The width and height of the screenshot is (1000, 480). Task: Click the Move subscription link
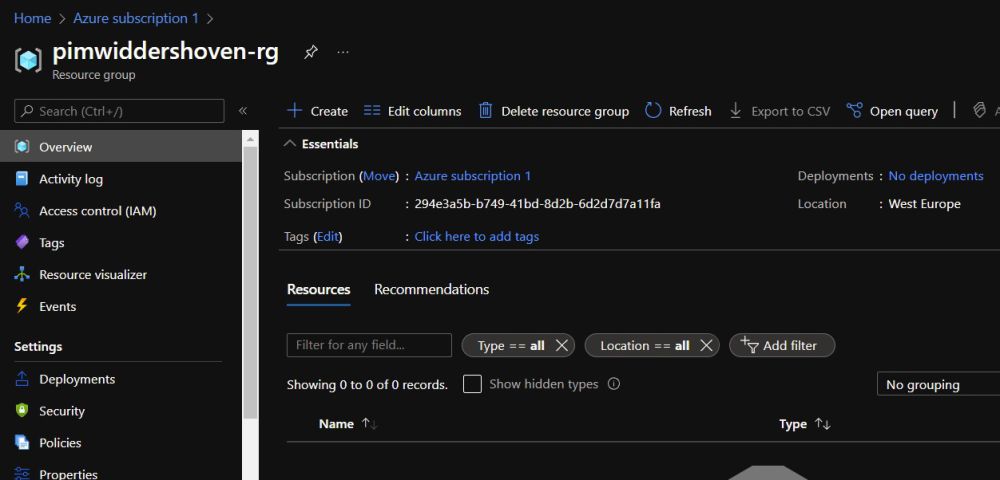click(381, 176)
